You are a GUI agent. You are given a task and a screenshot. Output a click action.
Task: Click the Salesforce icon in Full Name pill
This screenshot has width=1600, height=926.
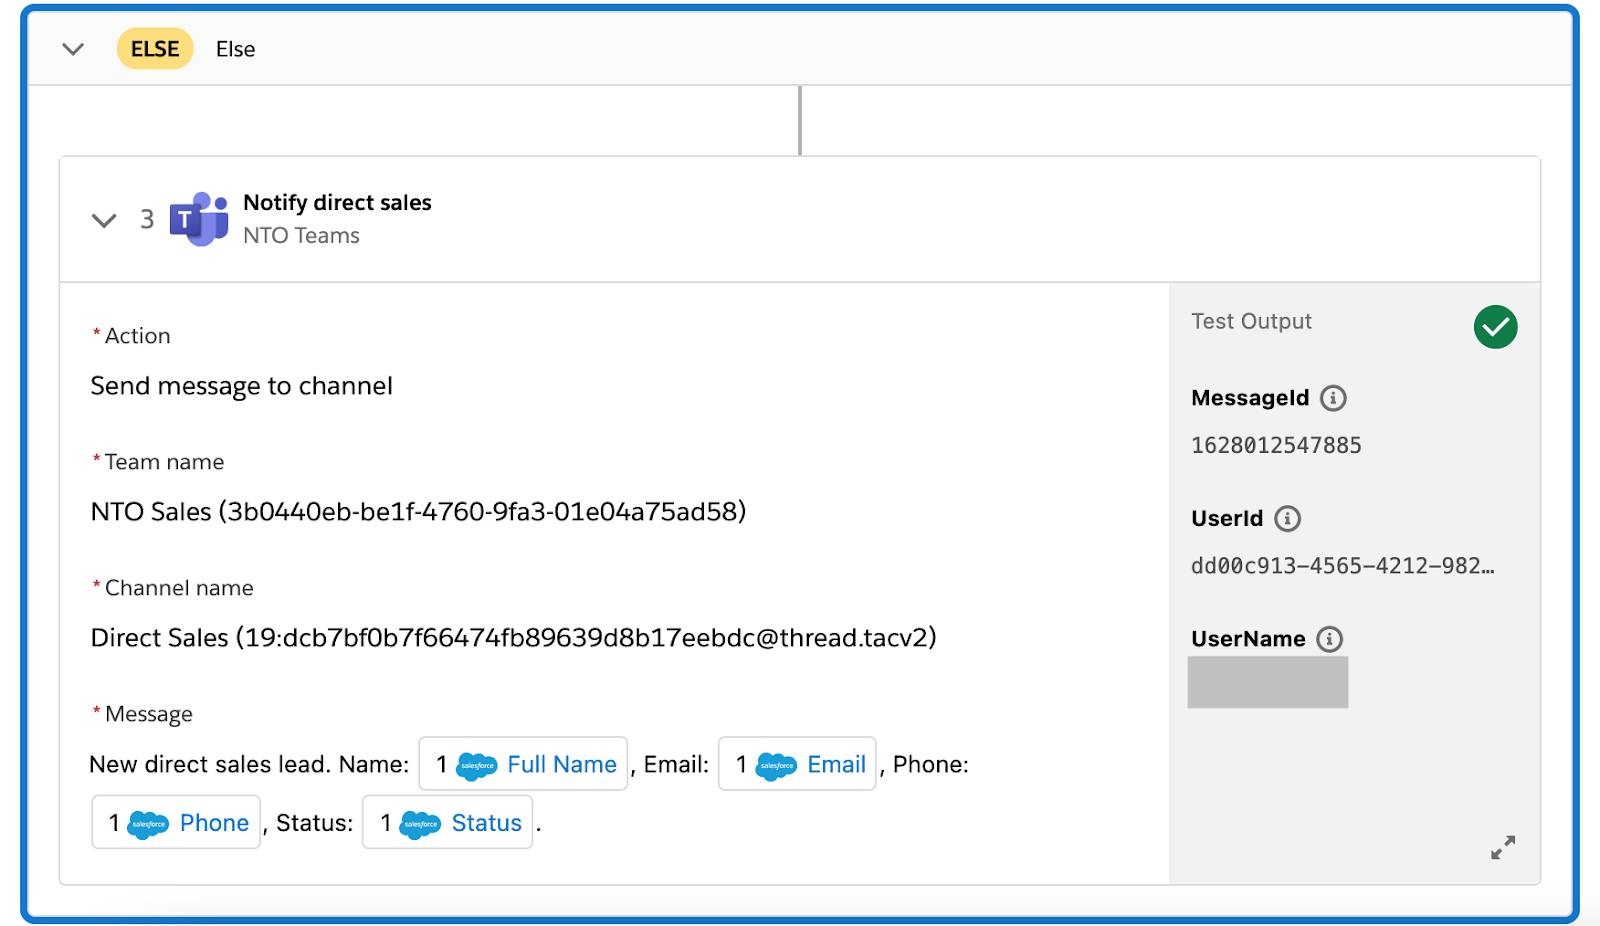[477, 766]
